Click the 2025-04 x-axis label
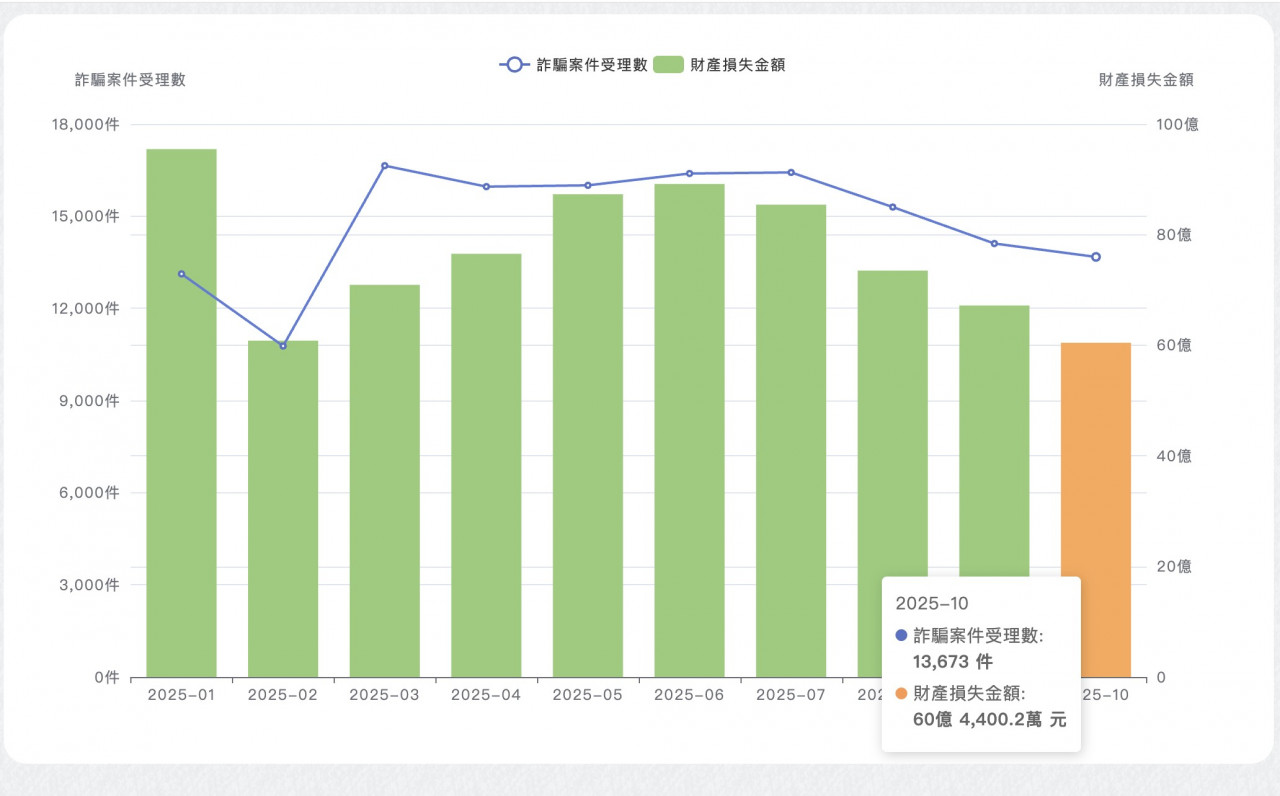Viewport: 1280px width, 796px height. click(x=486, y=695)
